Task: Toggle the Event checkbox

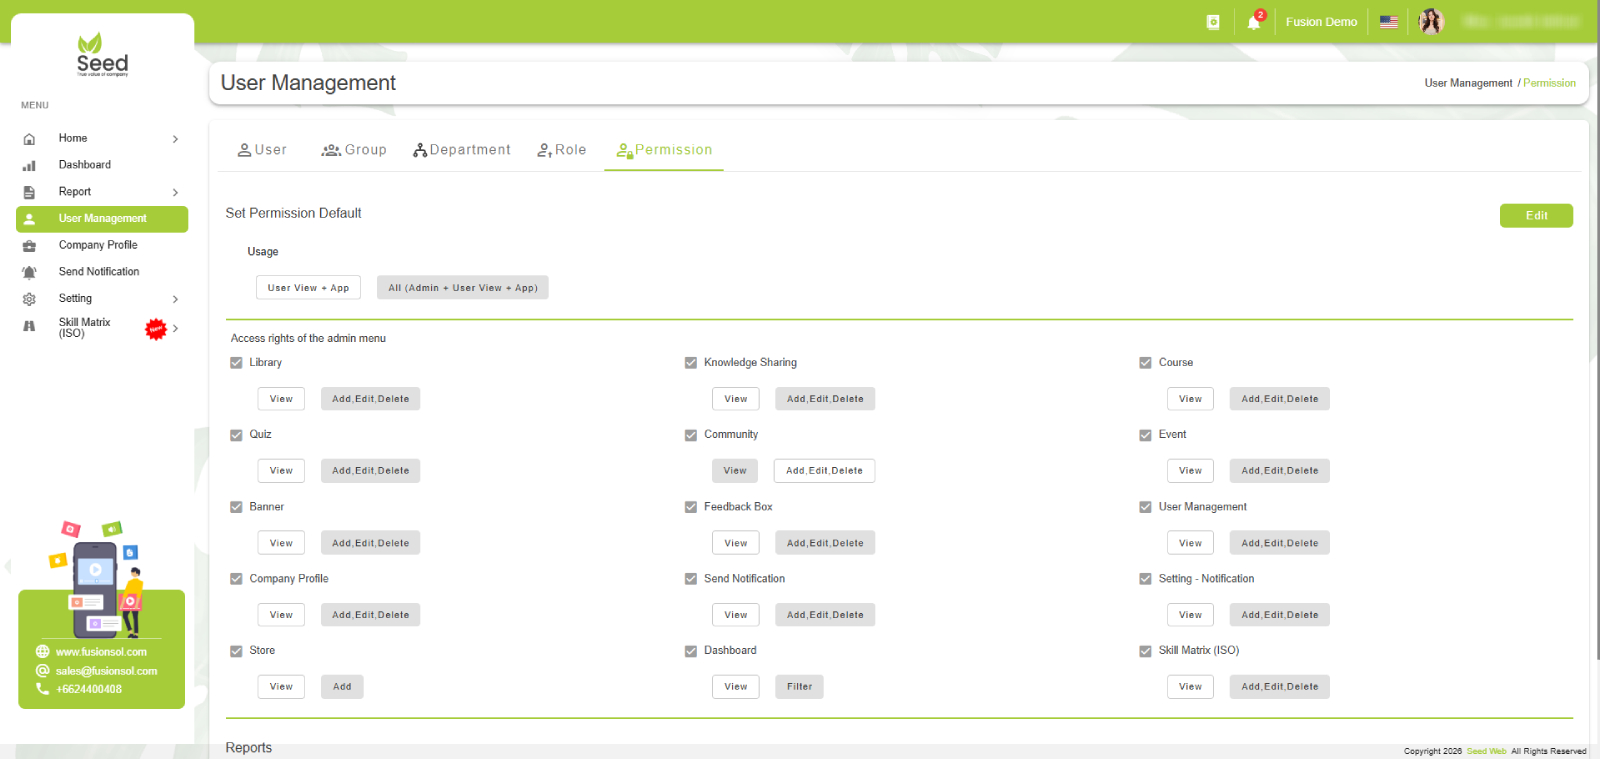Action: click(1146, 435)
